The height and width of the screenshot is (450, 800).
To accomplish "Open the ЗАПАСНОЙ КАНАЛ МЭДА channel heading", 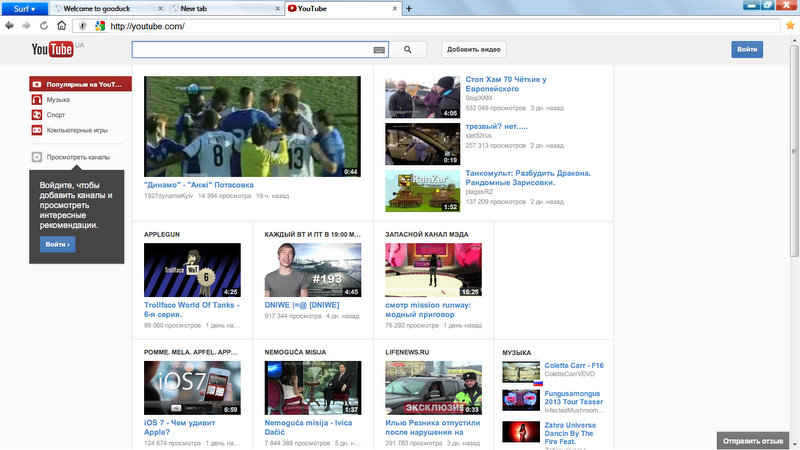I will click(x=427, y=235).
